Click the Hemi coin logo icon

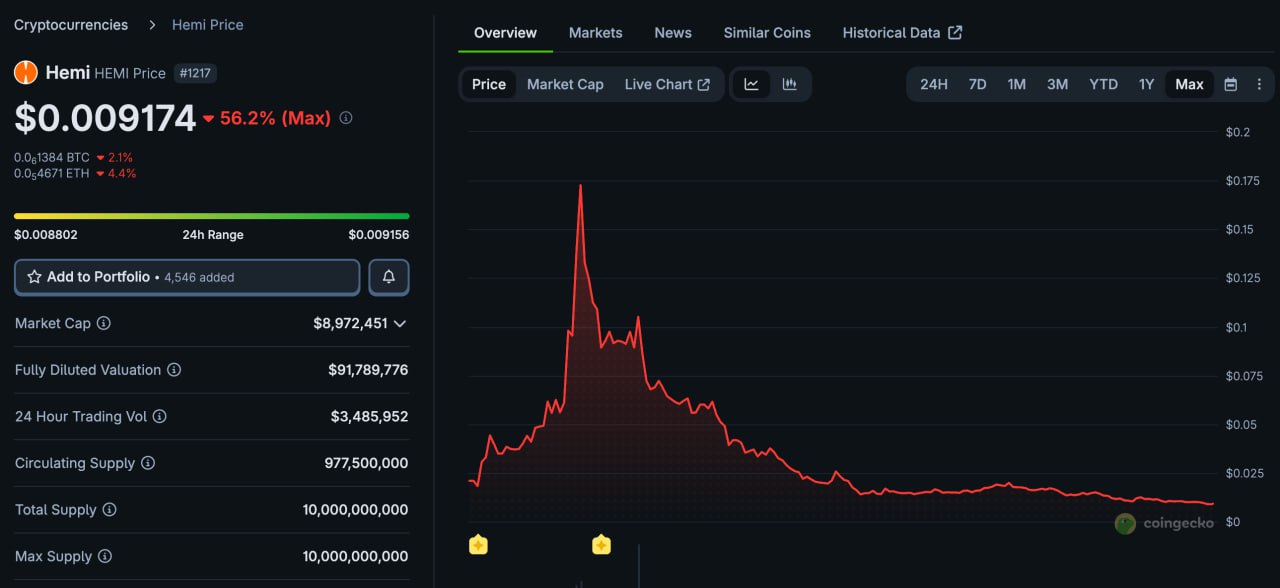[26, 72]
